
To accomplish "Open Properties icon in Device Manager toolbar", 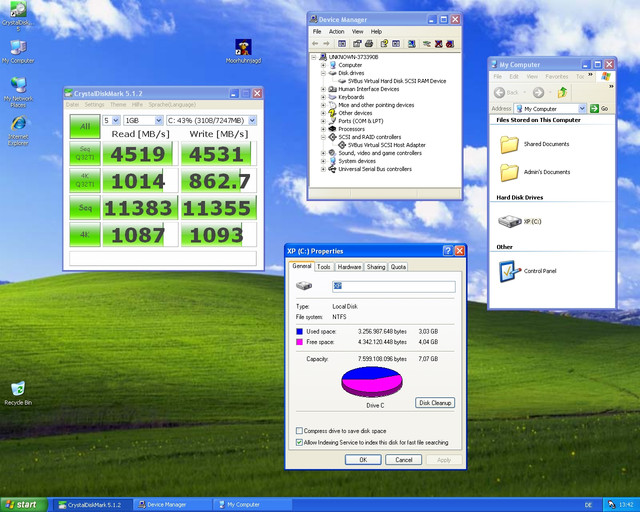I will click(357, 44).
